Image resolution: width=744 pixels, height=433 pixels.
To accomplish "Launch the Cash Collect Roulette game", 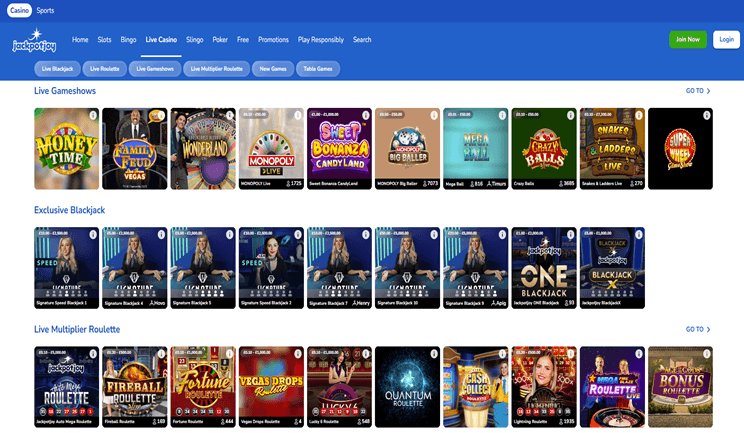I will click(475, 387).
